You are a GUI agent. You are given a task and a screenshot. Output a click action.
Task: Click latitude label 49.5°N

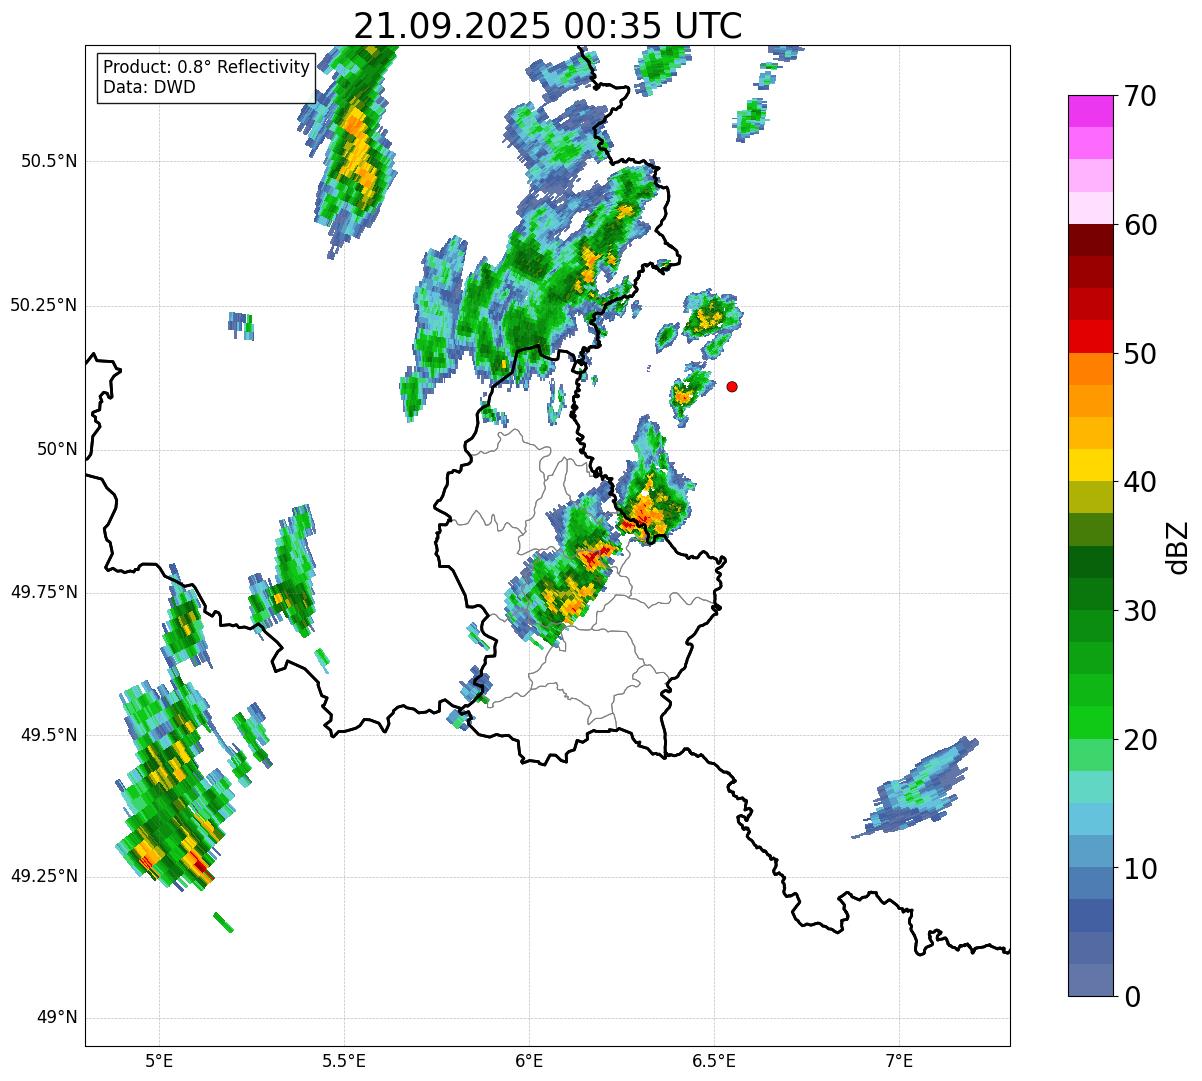[49, 735]
